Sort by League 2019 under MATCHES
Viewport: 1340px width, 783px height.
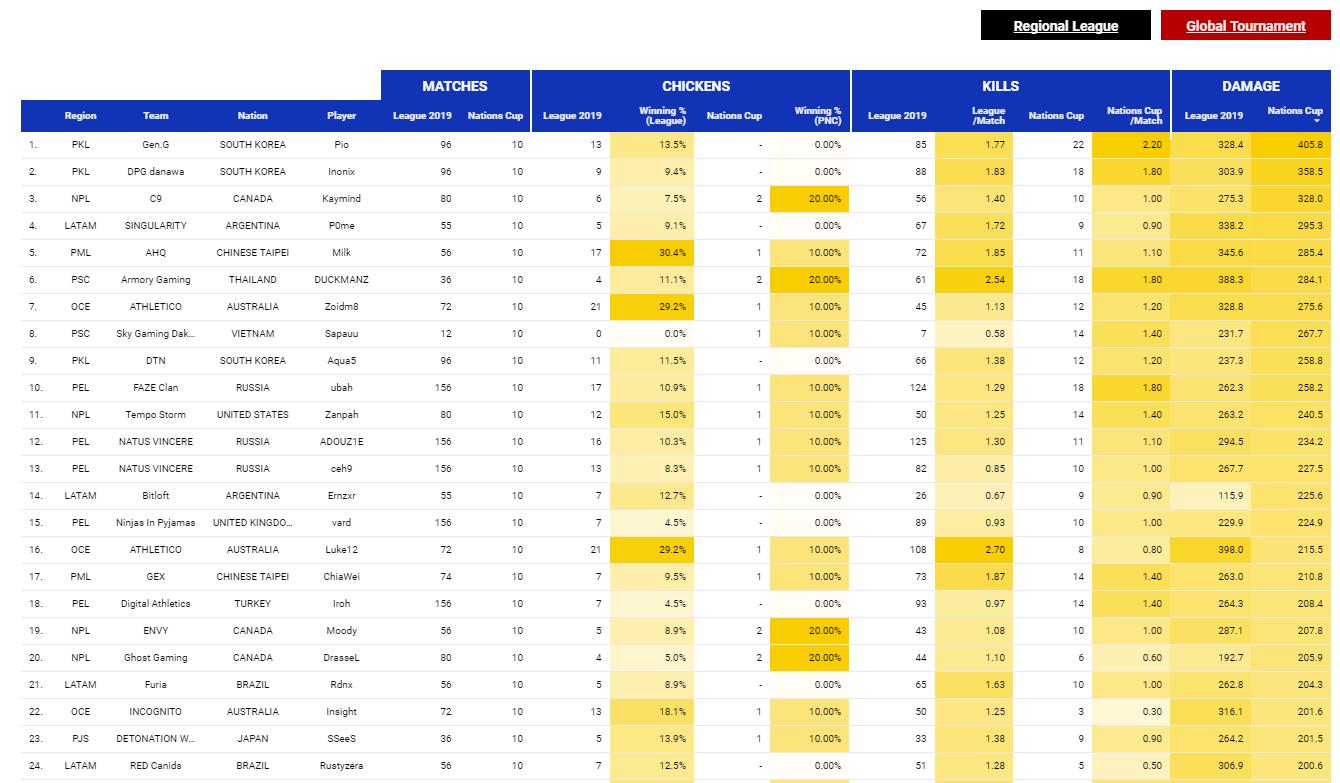(x=422, y=116)
